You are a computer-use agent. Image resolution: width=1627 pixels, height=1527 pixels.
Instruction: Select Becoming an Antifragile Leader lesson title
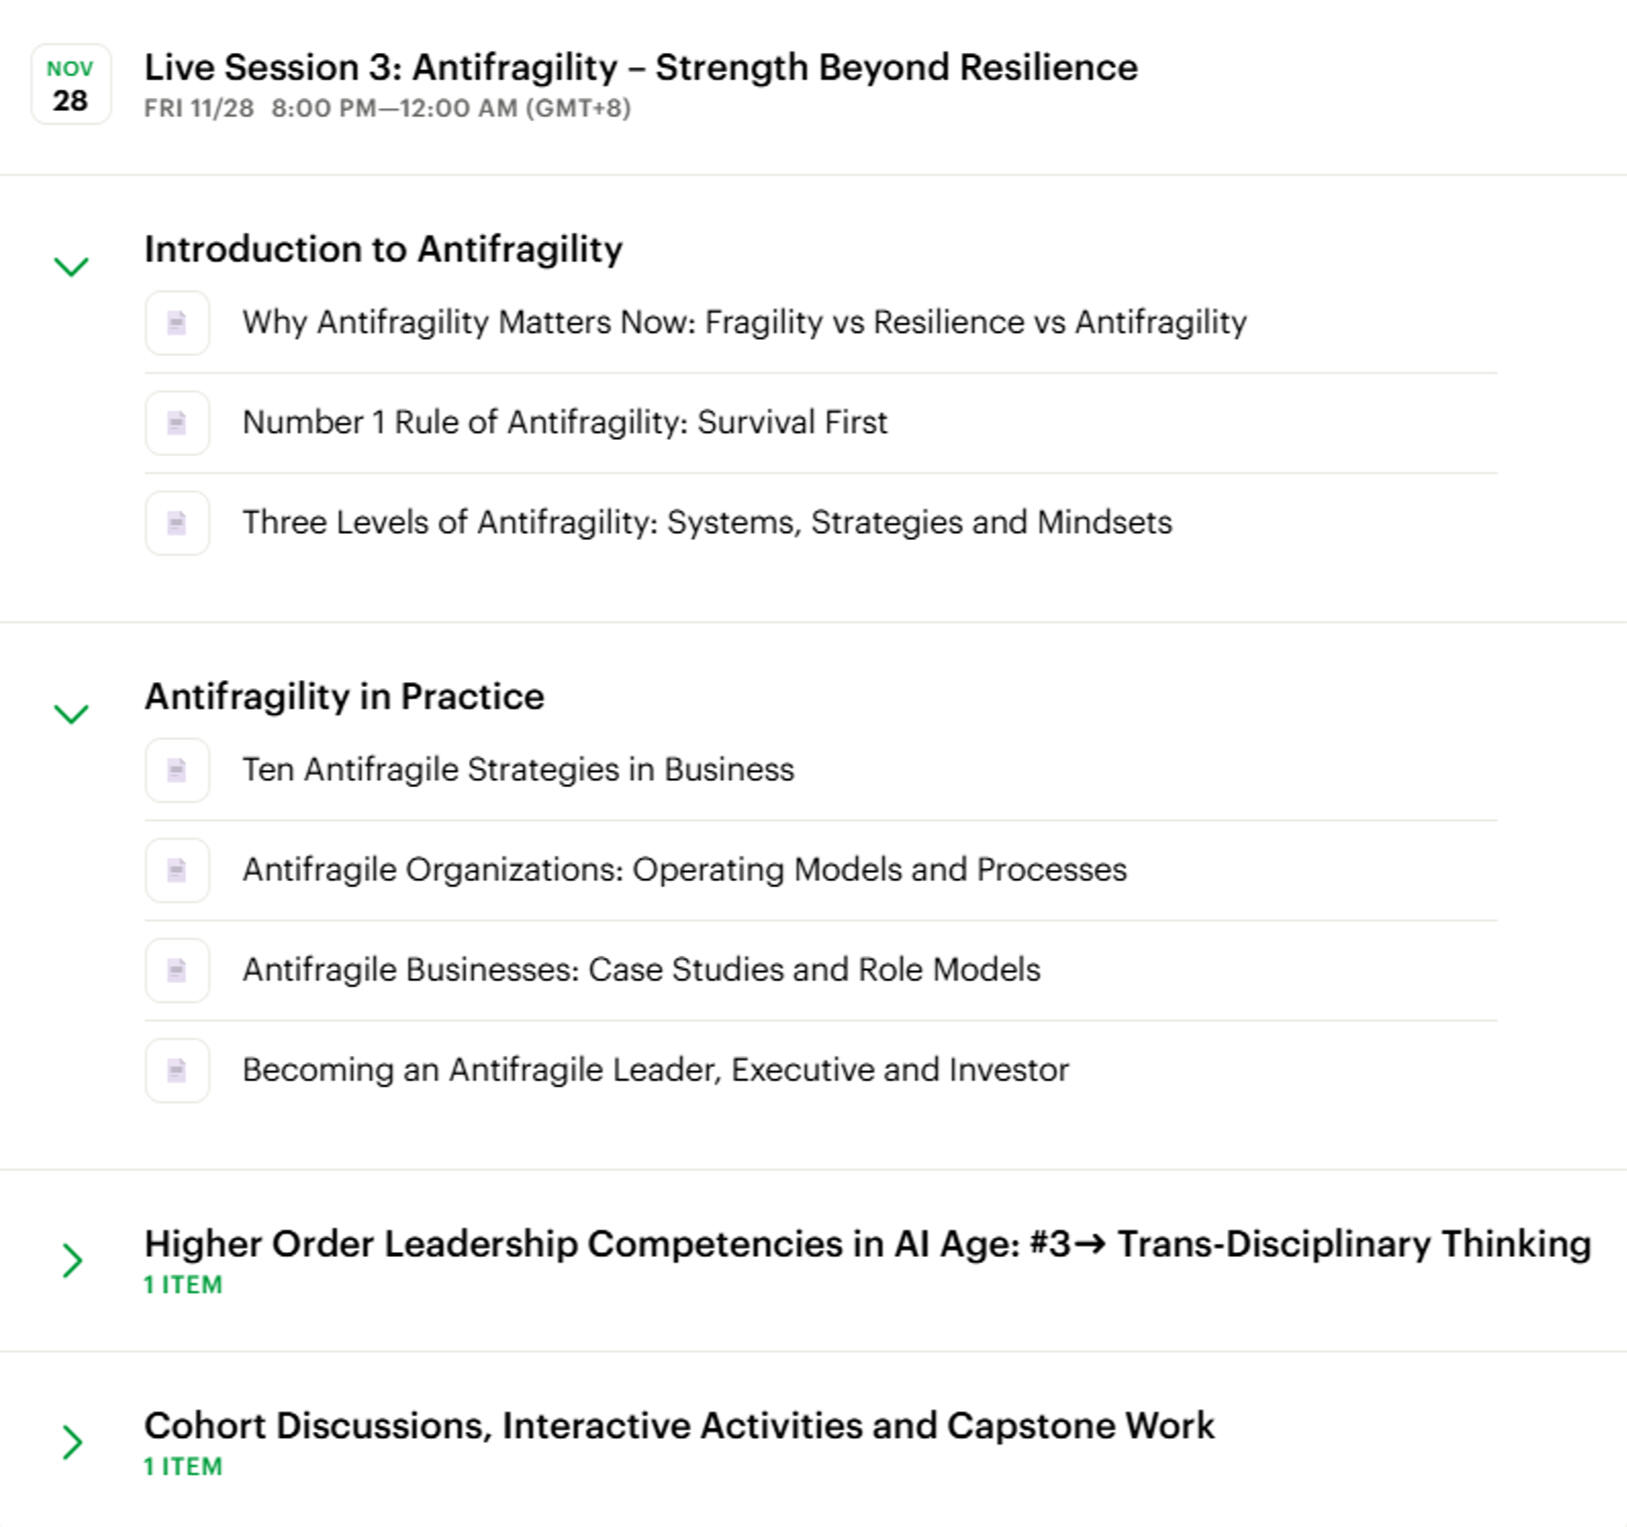click(655, 1070)
